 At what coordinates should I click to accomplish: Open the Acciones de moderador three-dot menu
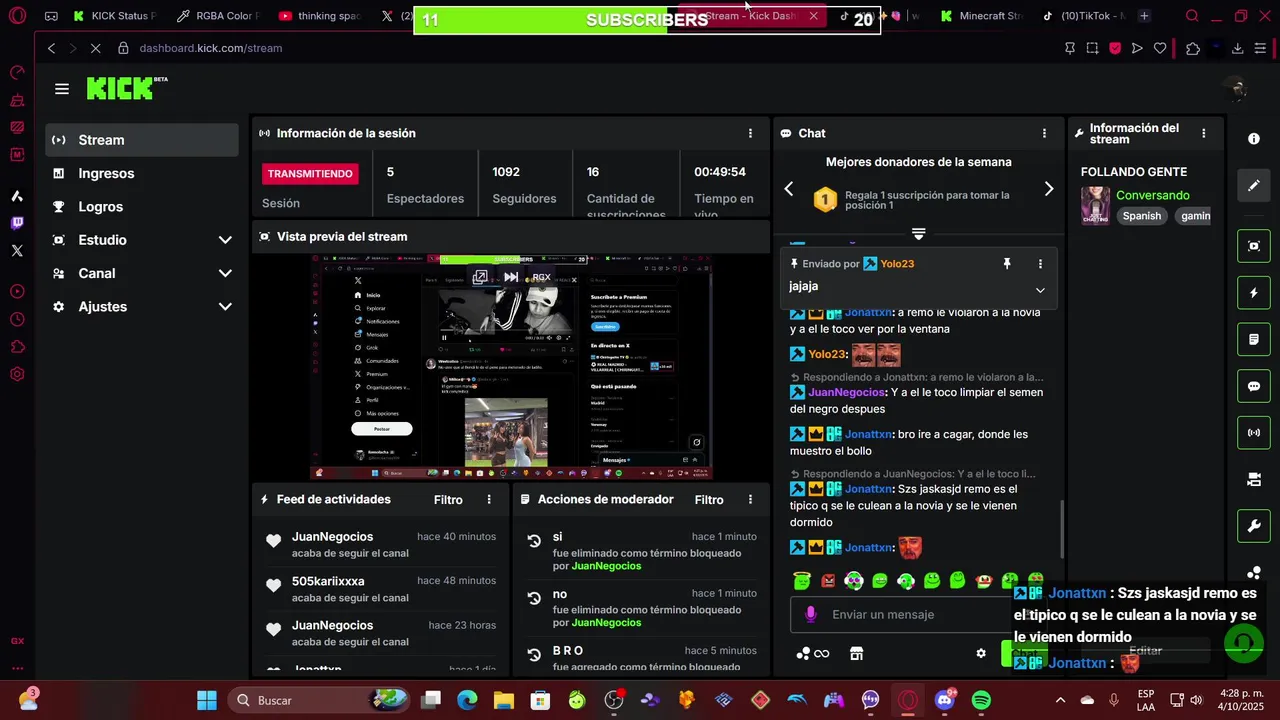pyautogui.click(x=750, y=499)
